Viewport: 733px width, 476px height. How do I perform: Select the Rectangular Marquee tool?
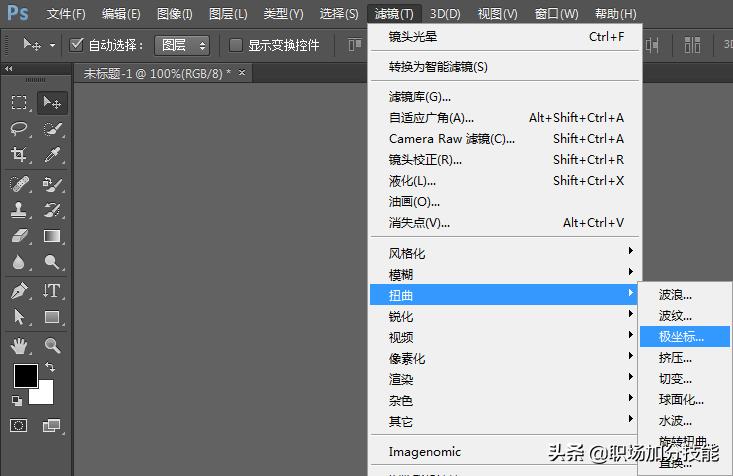coord(19,102)
